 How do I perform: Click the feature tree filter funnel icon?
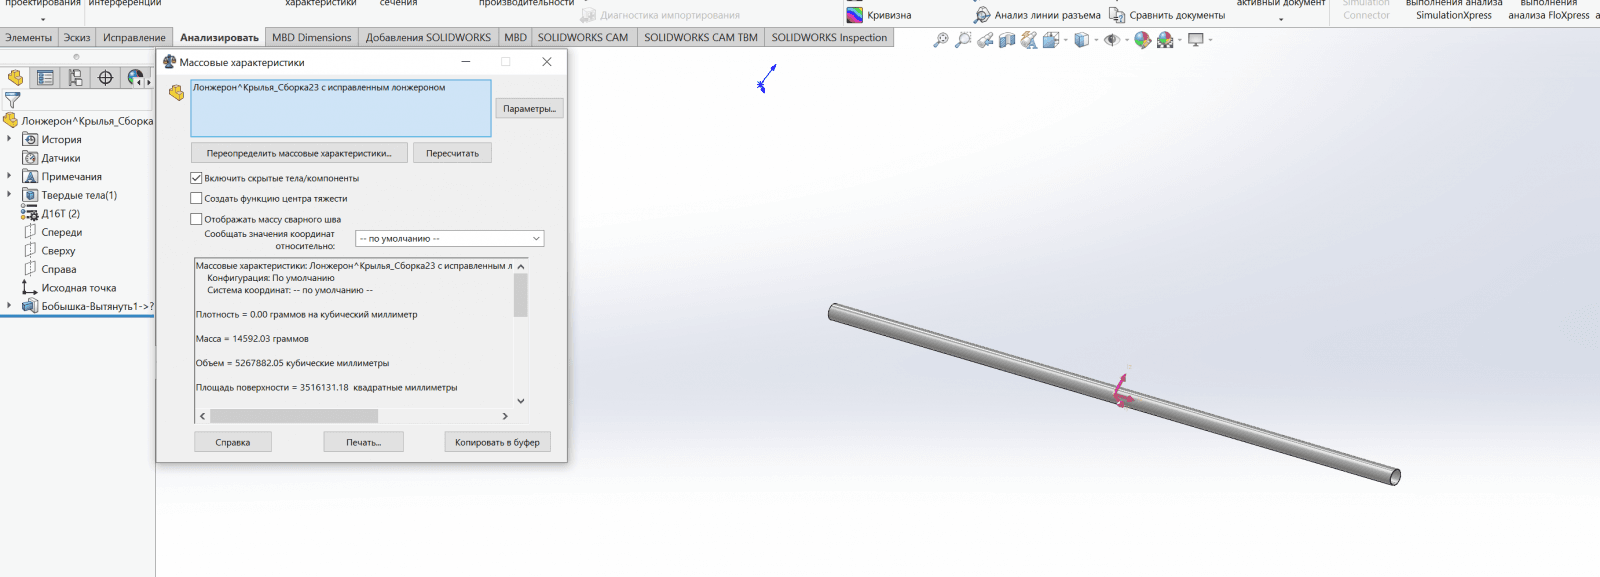point(12,100)
